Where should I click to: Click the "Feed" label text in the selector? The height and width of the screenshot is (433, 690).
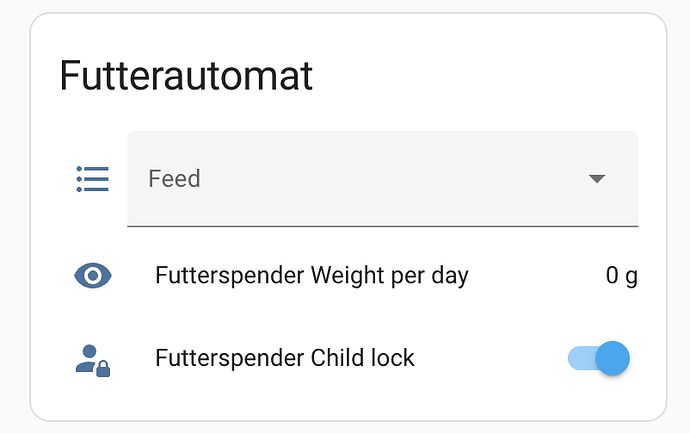(175, 179)
